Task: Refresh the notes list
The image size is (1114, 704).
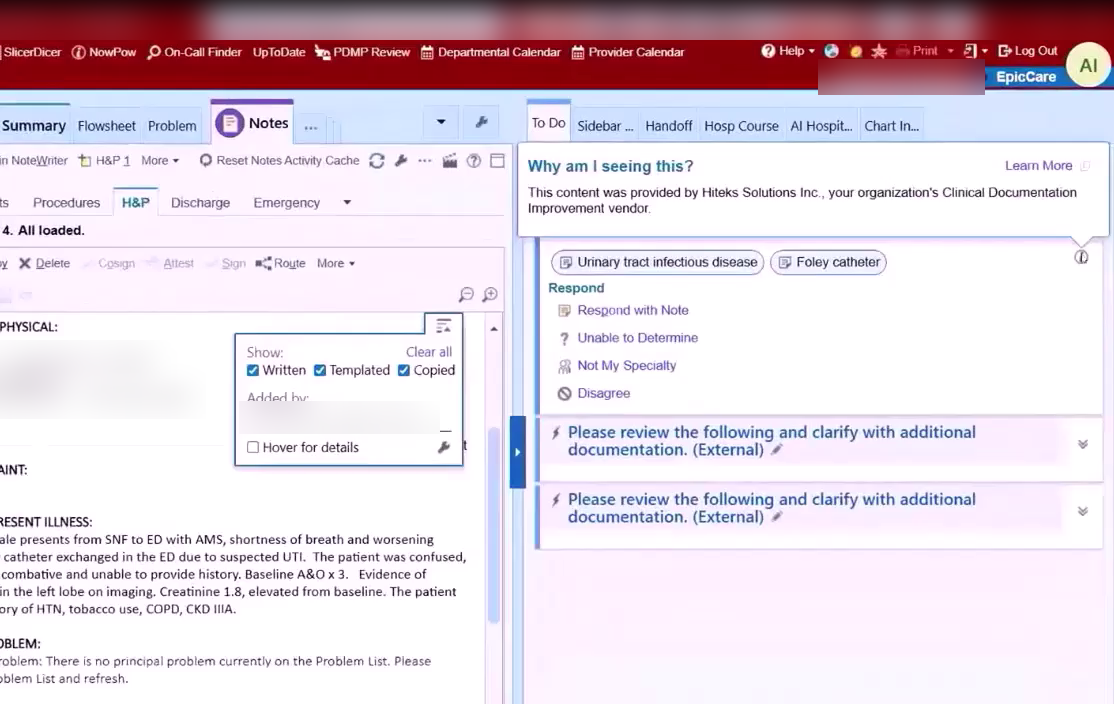Action: [377, 161]
